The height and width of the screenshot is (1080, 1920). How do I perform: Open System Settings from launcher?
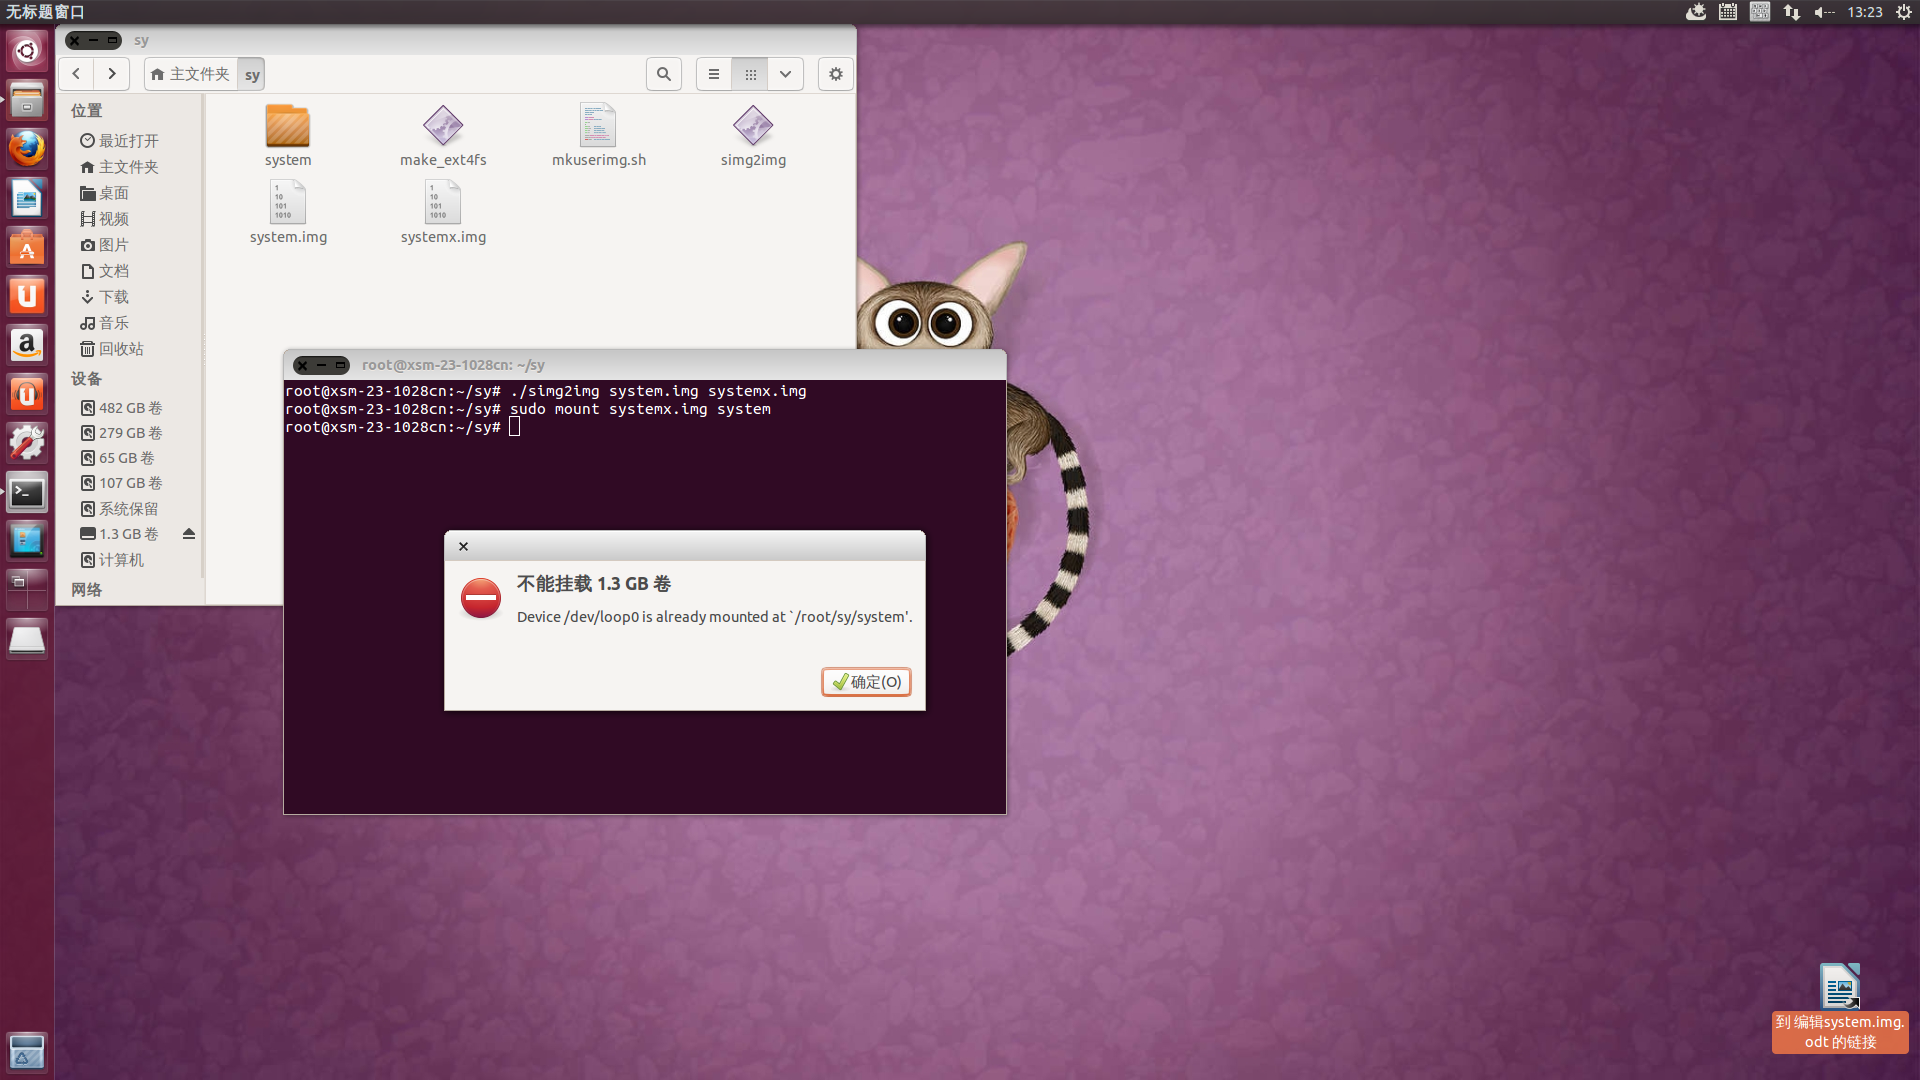27,443
